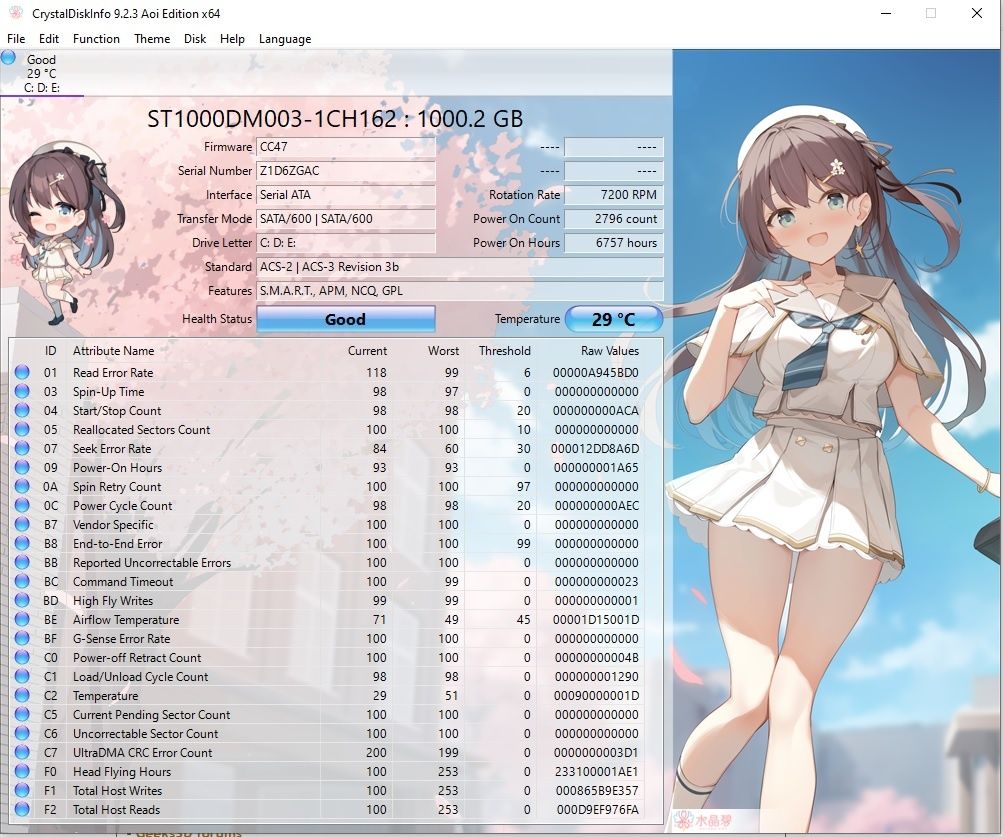Click the Transfer Mode field
The width and height of the screenshot is (1003, 837).
[345, 218]
